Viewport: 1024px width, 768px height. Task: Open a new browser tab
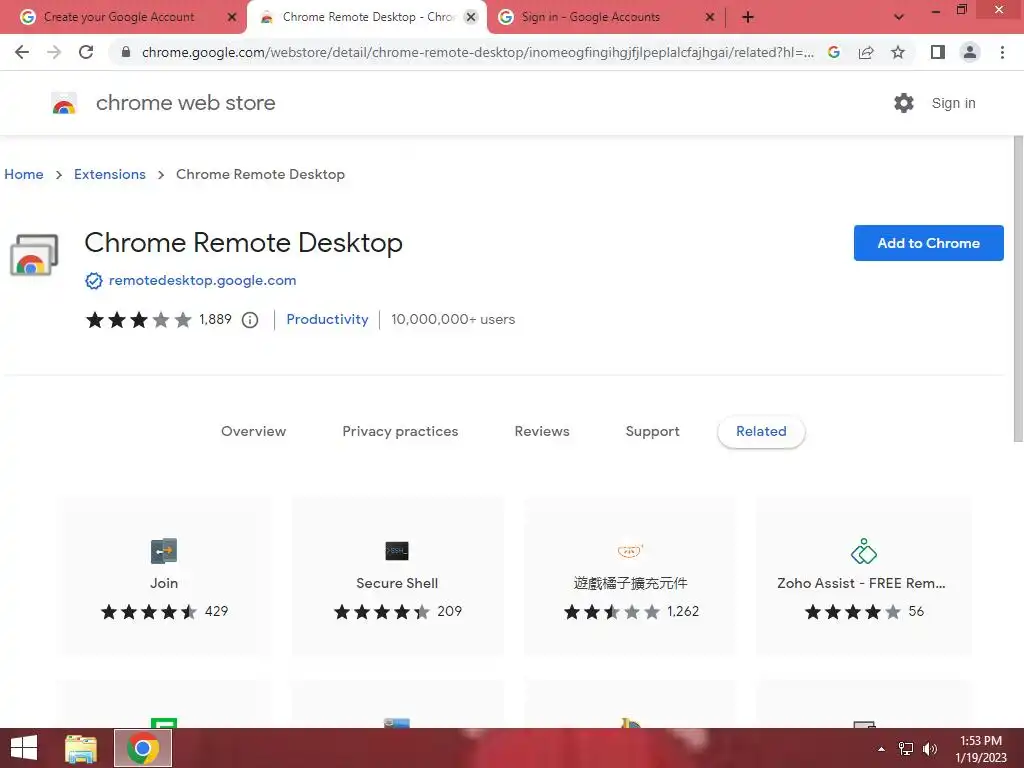coord(748,17)
